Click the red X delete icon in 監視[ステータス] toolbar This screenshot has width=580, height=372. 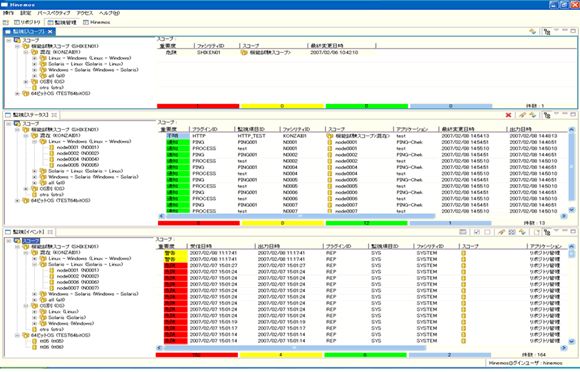(509, 115)
